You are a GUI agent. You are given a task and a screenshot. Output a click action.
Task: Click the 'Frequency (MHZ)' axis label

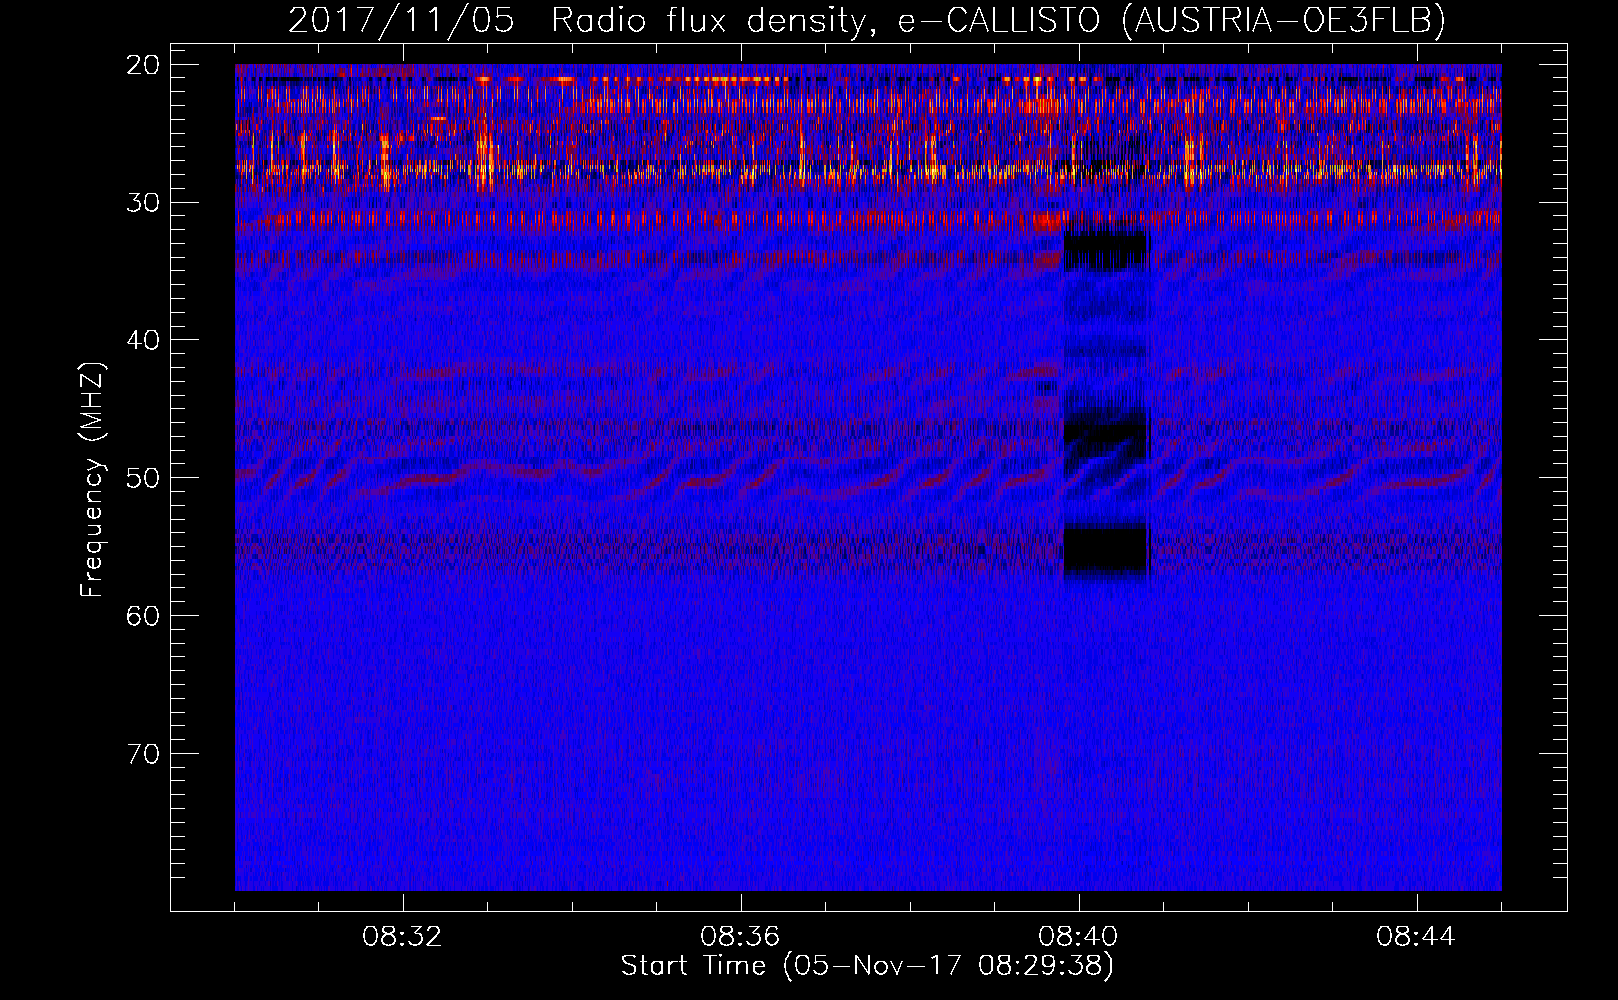coord(92,480)
